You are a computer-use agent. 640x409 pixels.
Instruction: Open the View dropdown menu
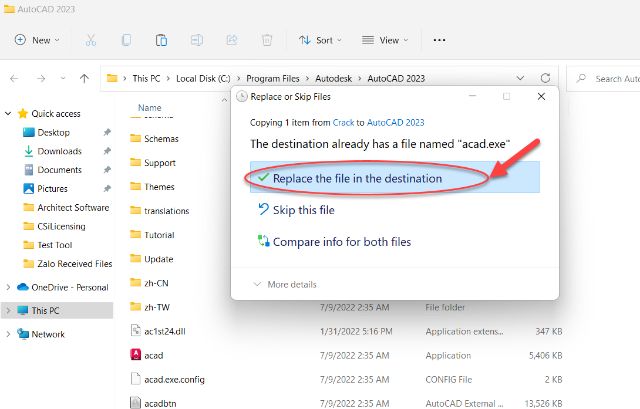pyautogui.click(x=385, y=40)
